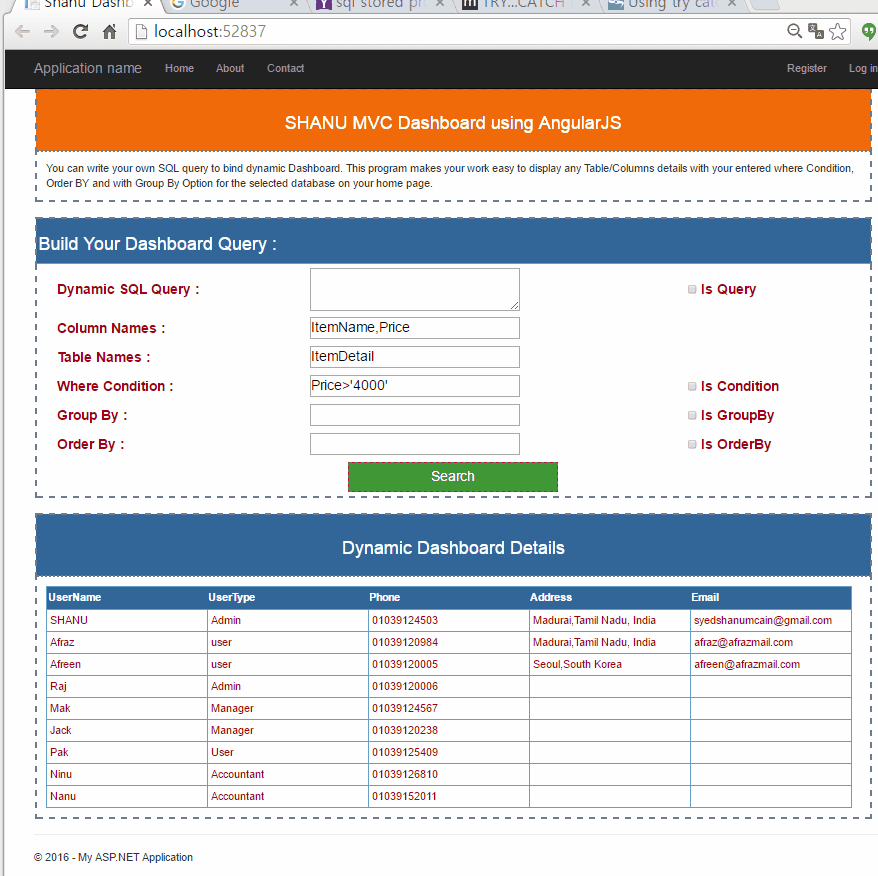Close the Using try catch tab

(732, 3)
